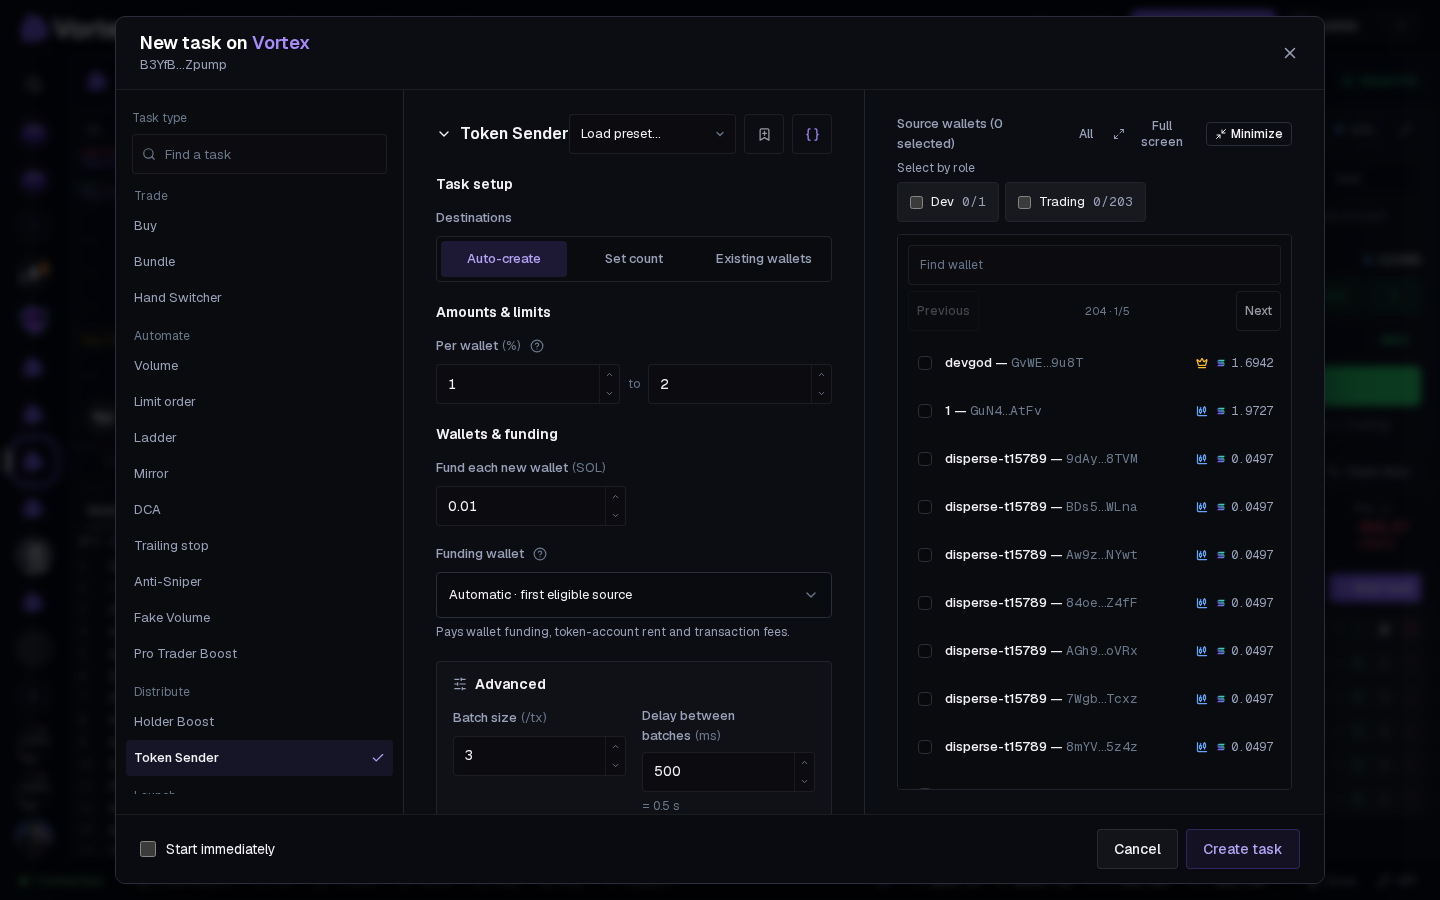Viewport: 1440px width, 900px height.
Task: Select the GuN4...AtFv wallet checkbox
Action: pyautogui.click(x=925, y=411)
